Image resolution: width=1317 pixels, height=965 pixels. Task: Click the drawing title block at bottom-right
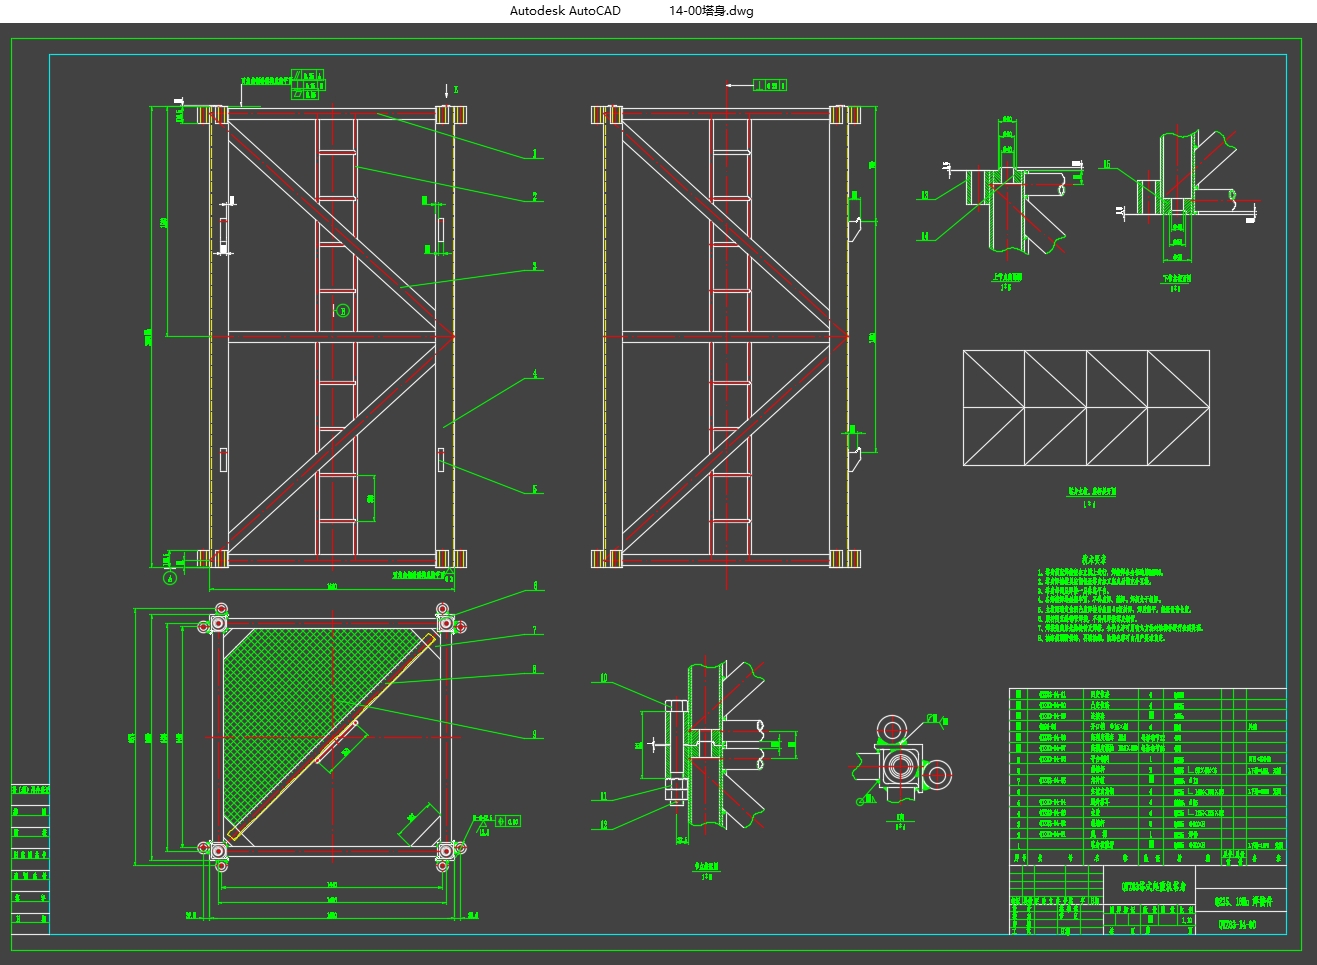pos(1147,900)
